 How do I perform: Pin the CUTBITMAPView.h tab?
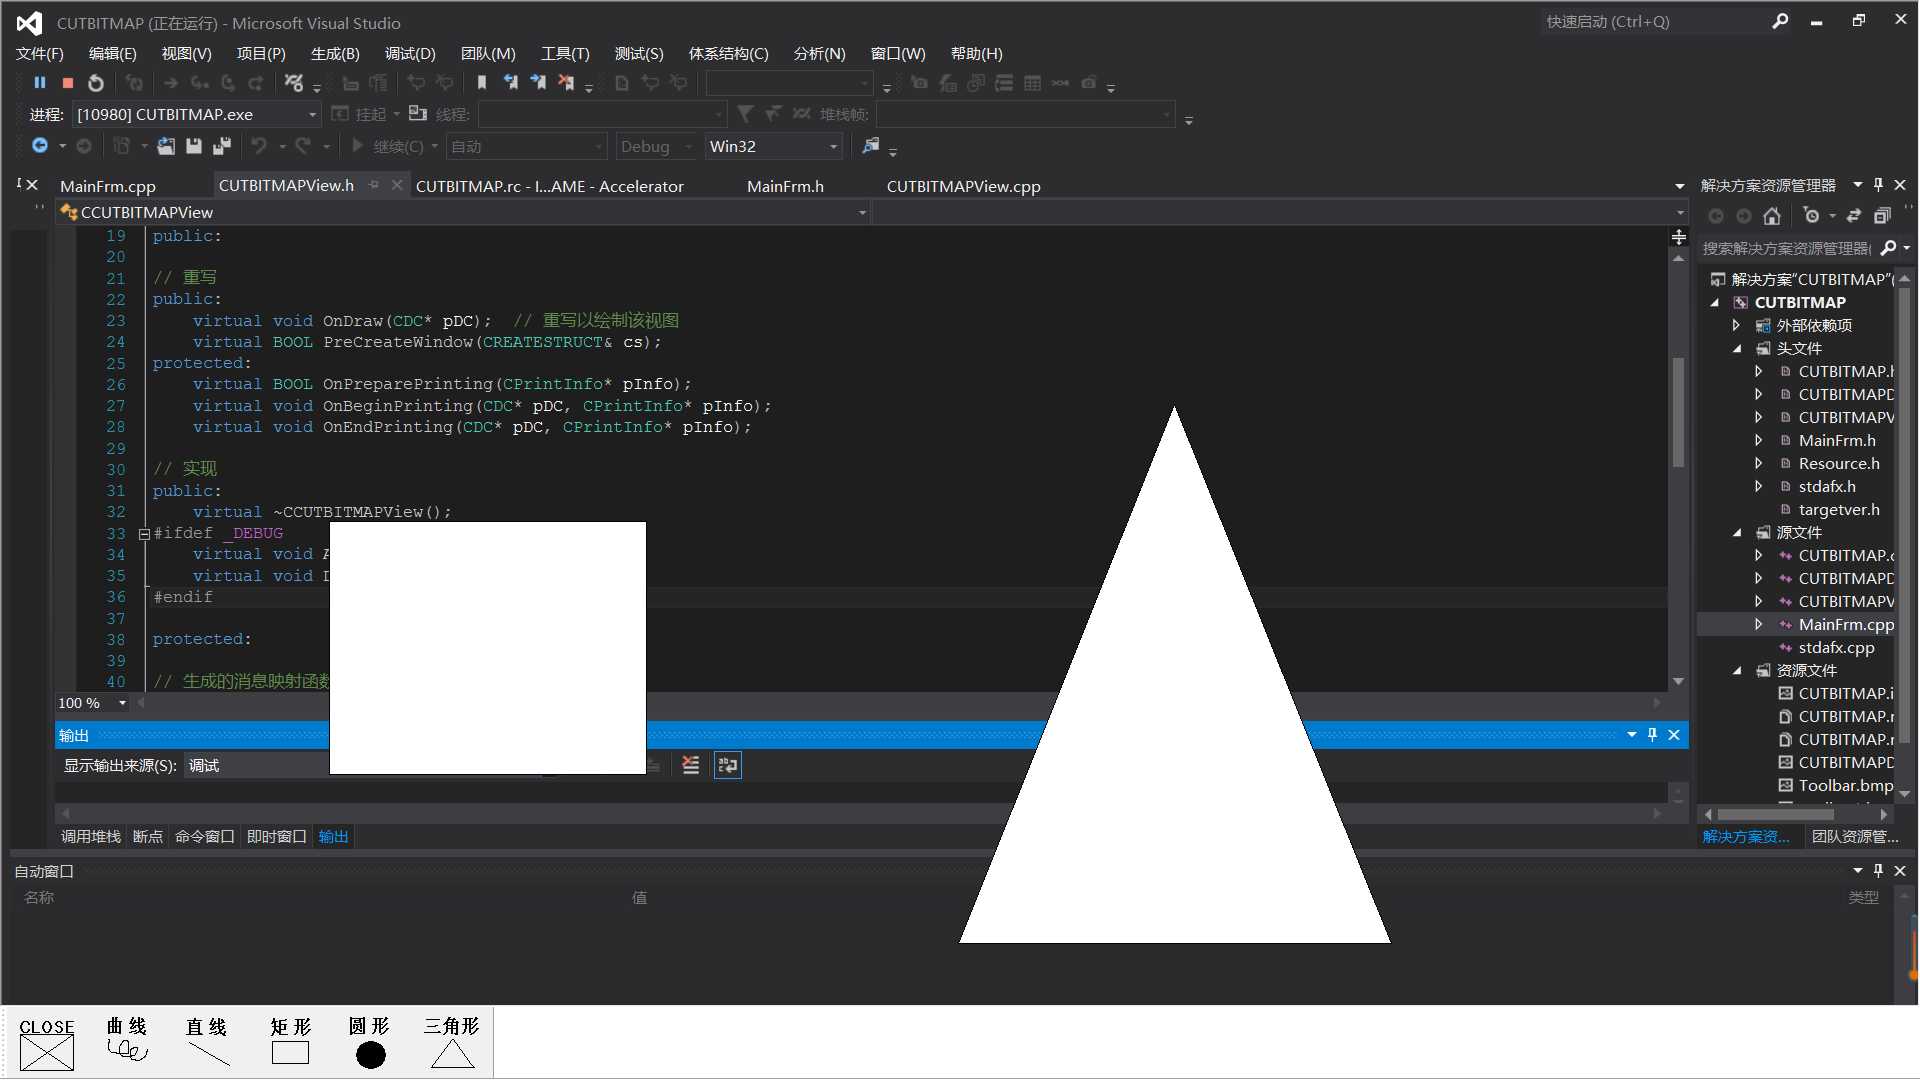374,185
